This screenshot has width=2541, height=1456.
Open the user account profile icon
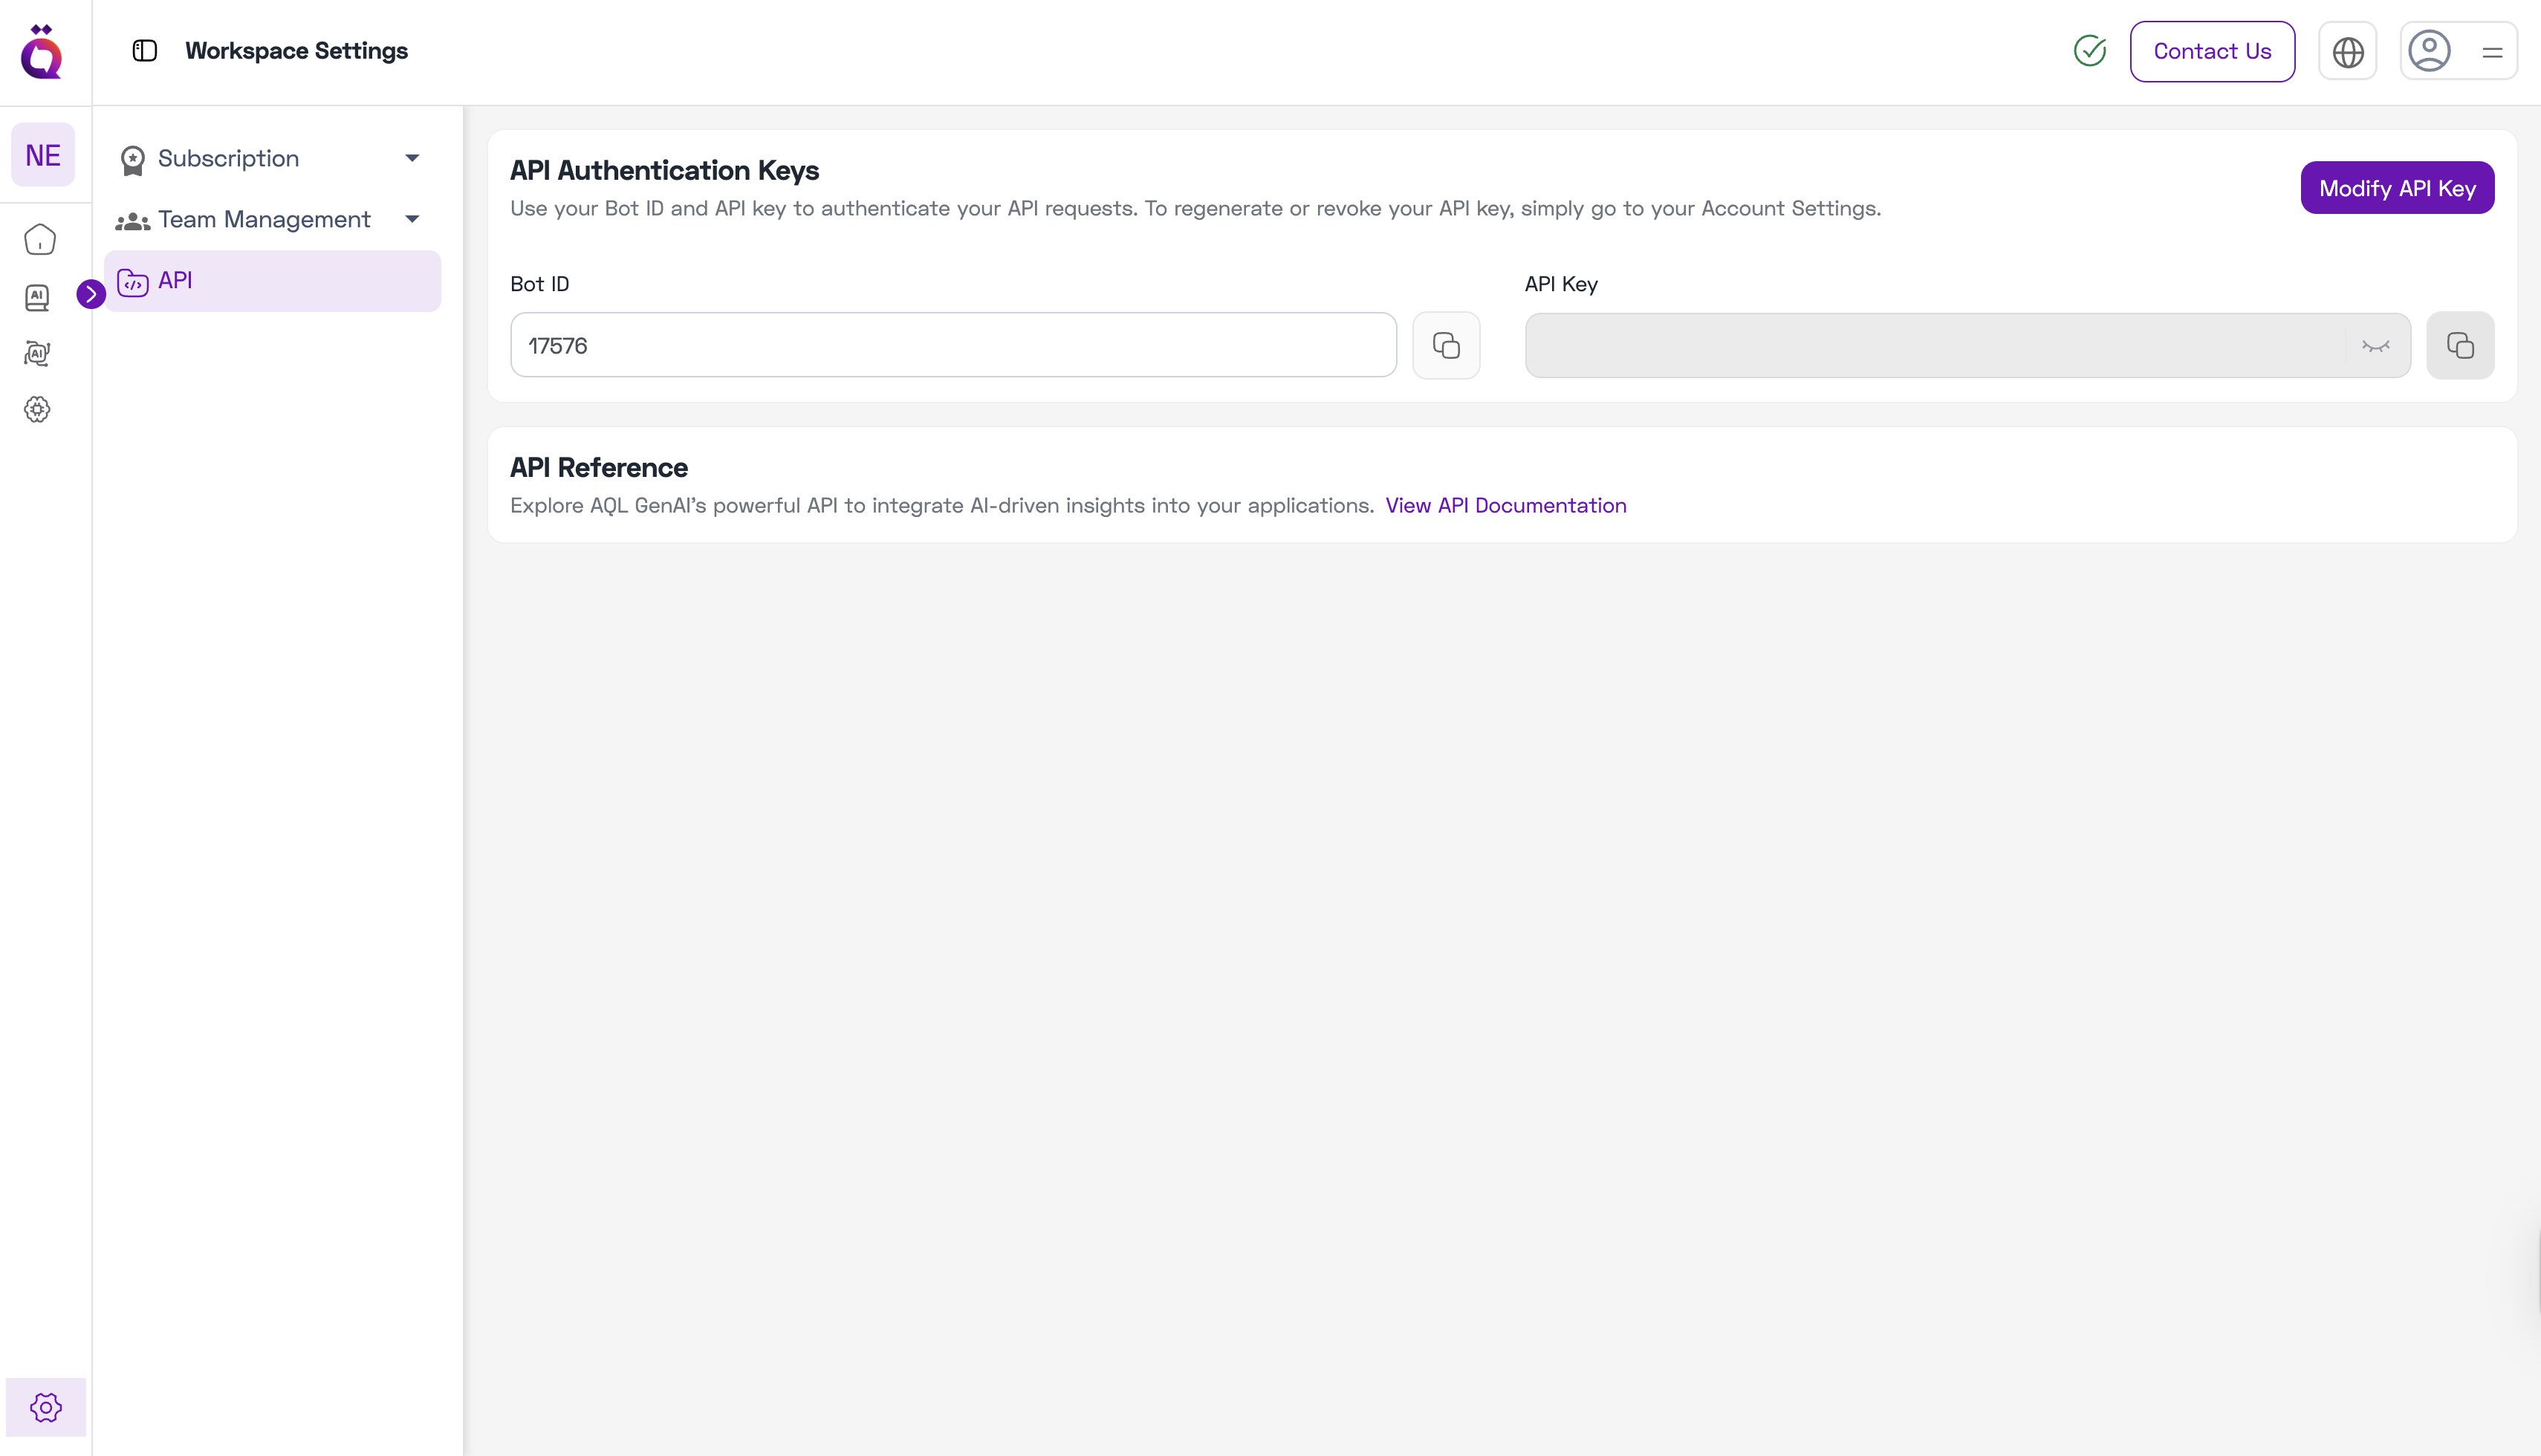[x=2430, y=51]
